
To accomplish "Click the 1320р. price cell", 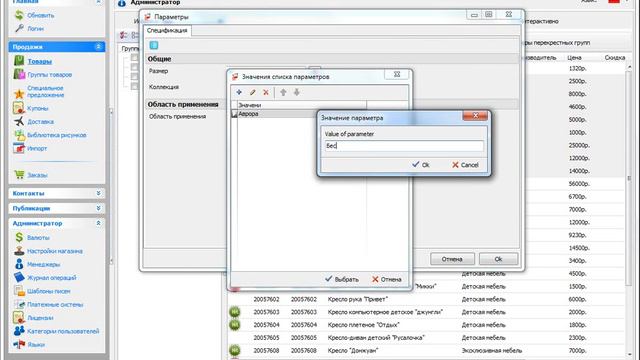I will coord(578,69).
